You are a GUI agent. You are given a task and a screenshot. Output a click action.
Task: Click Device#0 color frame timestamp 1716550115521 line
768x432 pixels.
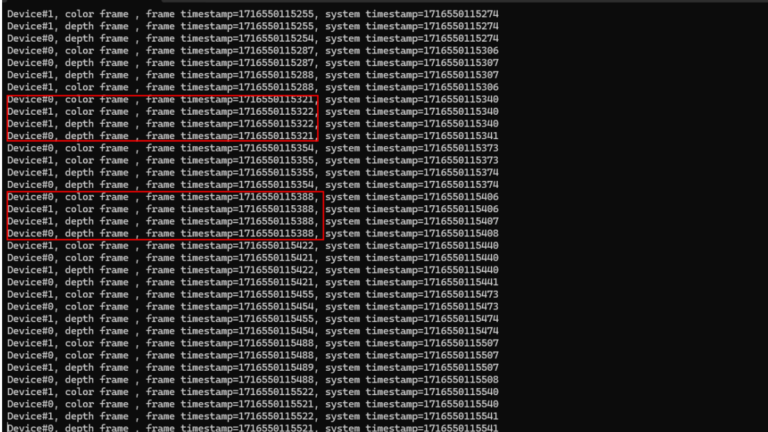tap(253, 405)
